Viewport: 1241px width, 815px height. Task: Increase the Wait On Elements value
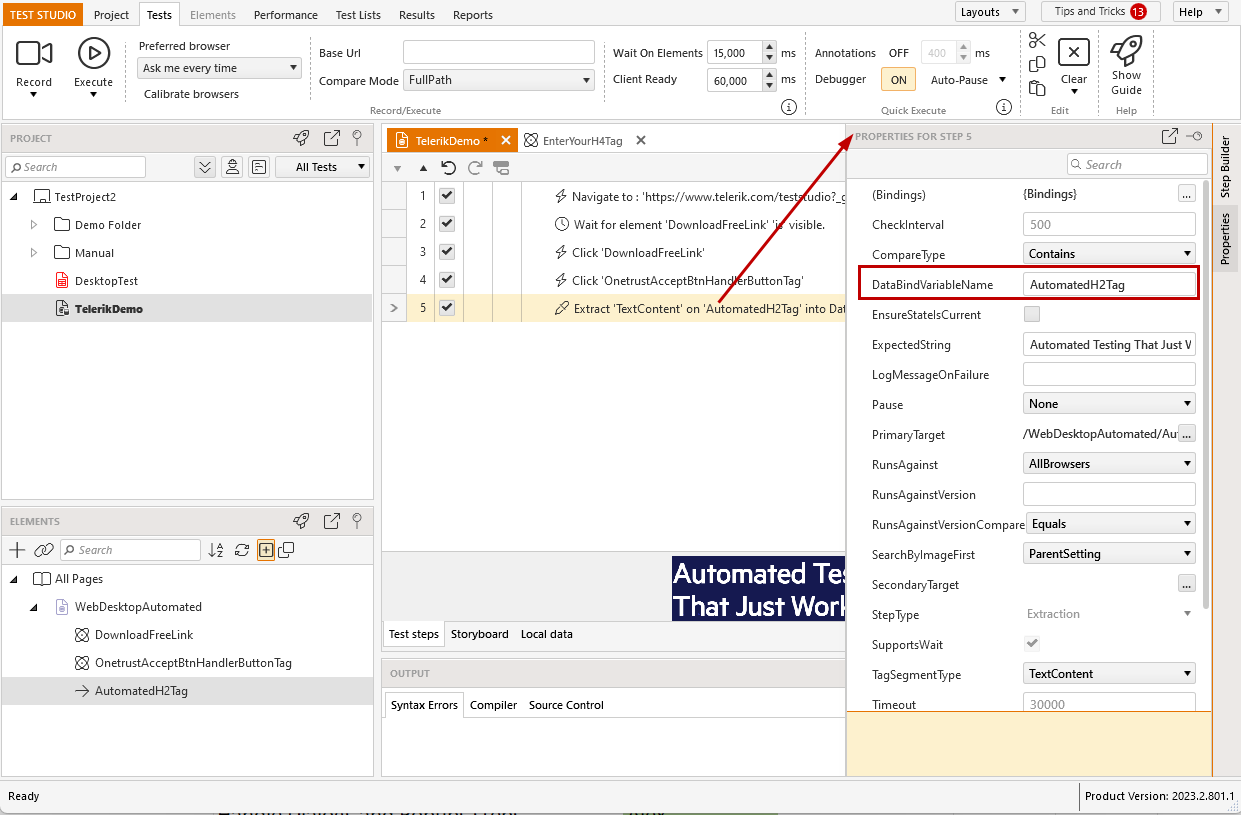click(x=769, y=47)
